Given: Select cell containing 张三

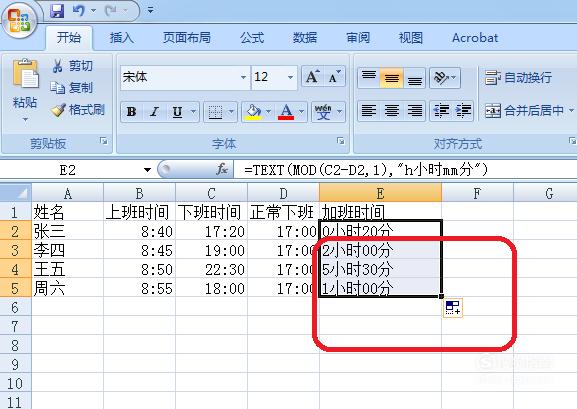Looking at the screenshot, I should 67,231.
